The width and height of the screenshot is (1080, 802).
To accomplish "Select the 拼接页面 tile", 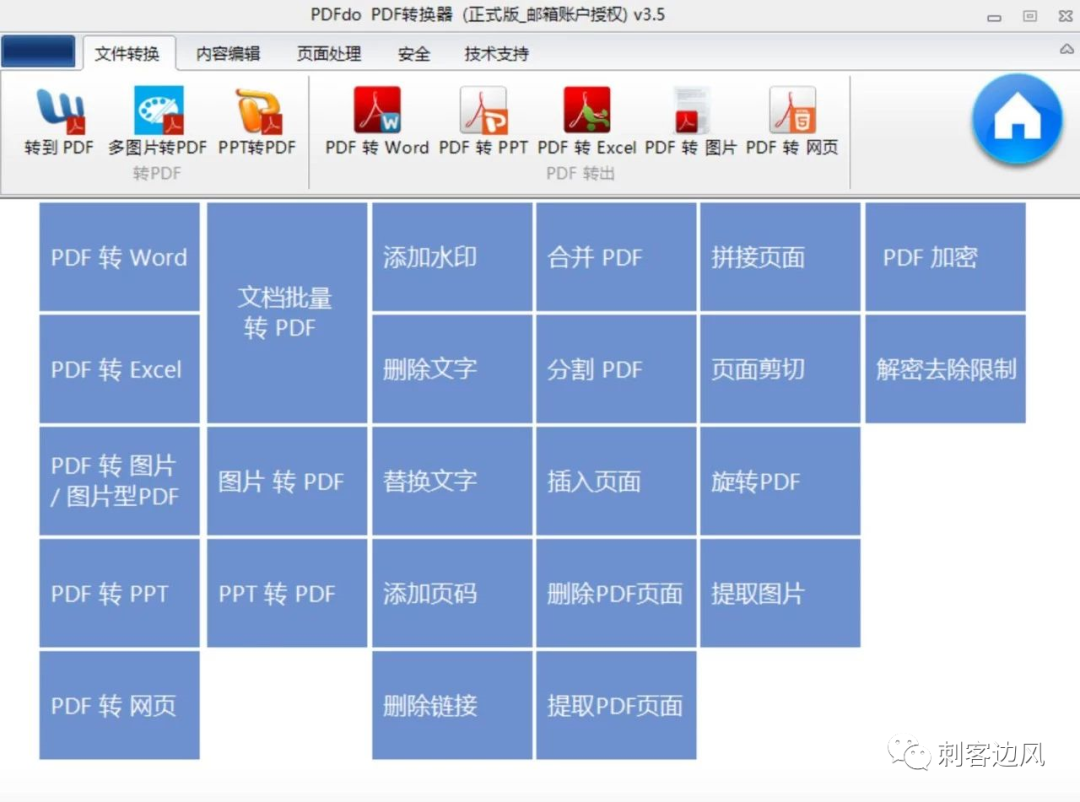I will 780,257.
